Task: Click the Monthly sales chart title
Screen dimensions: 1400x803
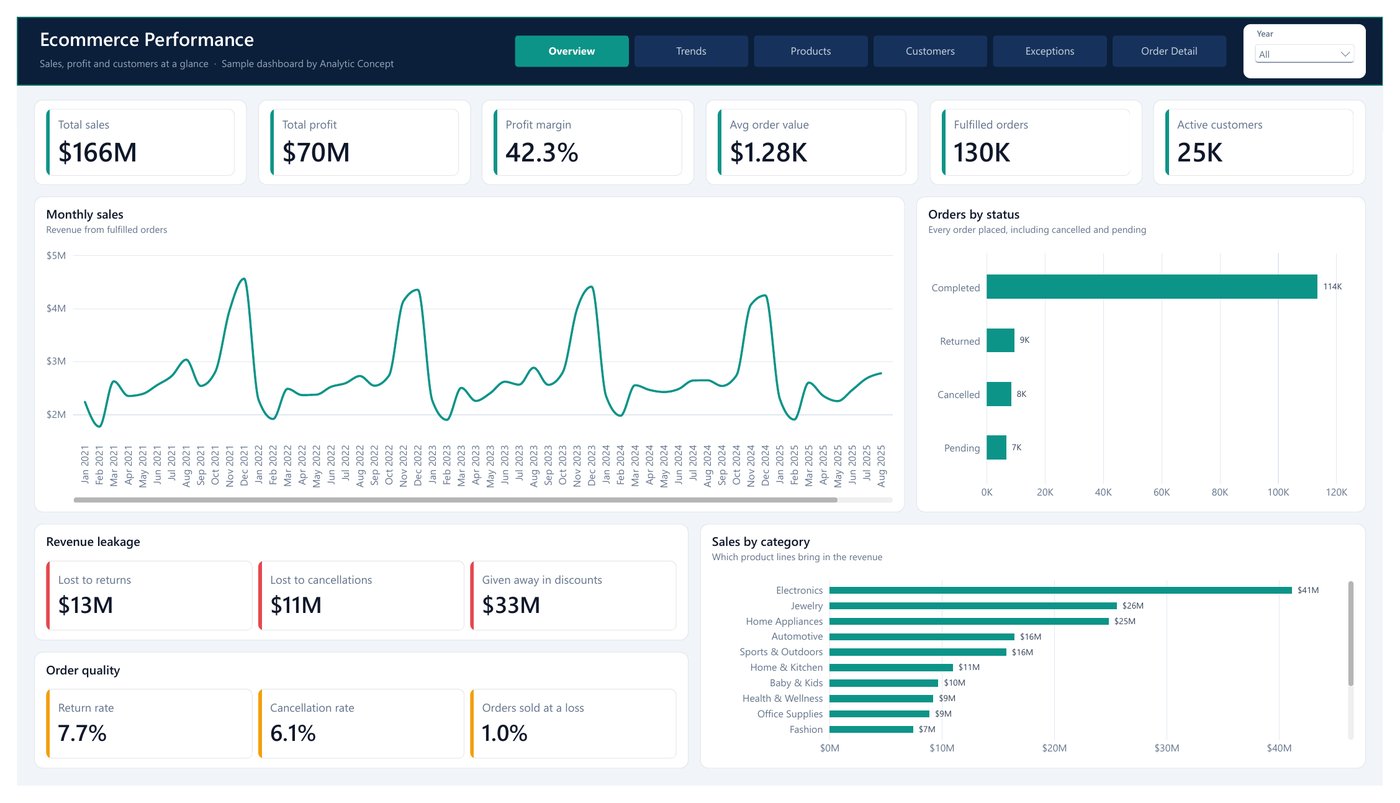Action: pos(85,214)
